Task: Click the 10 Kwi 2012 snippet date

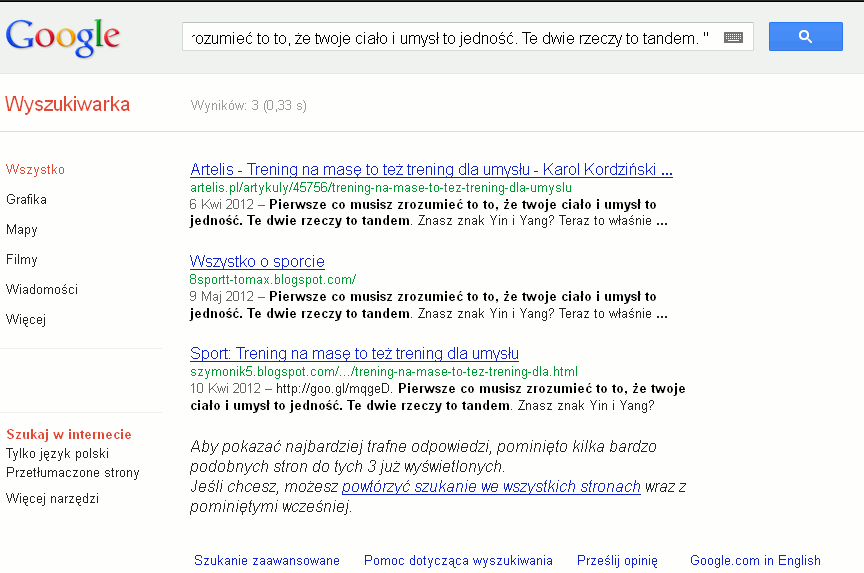Action: coord(225,388)
